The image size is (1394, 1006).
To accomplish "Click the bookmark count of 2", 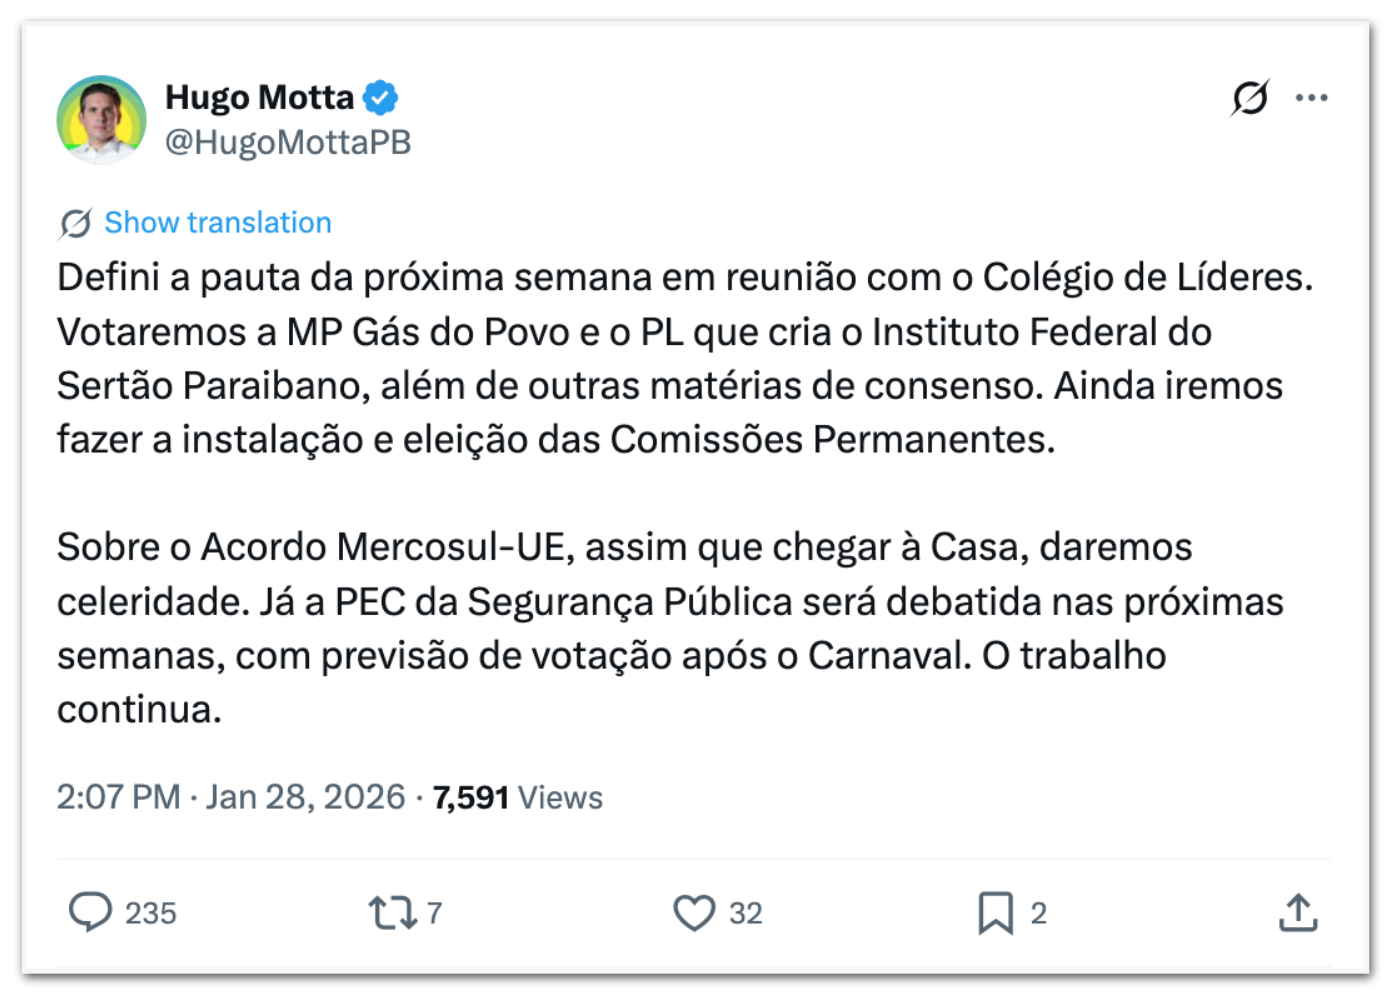I will tap(1039, 913).
